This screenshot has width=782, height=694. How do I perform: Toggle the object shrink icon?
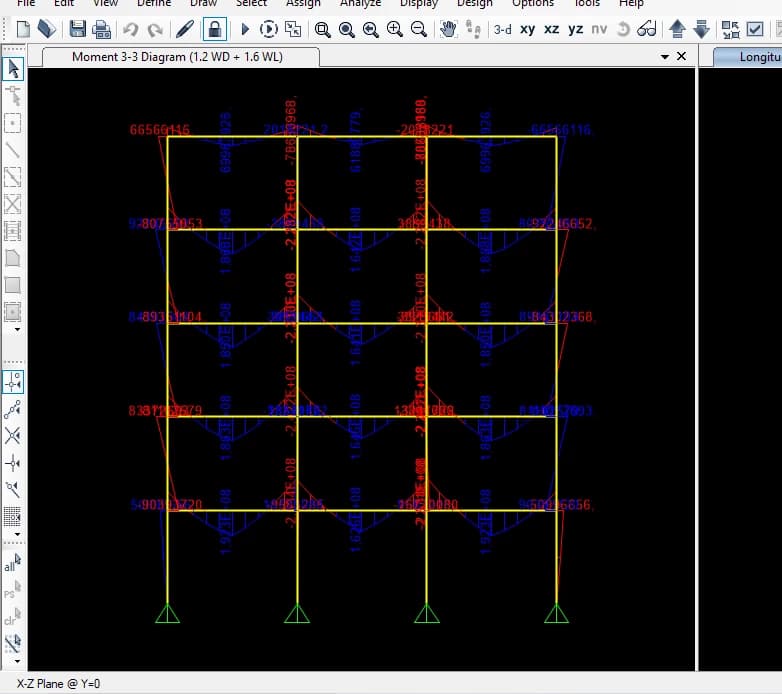point(731,29)
